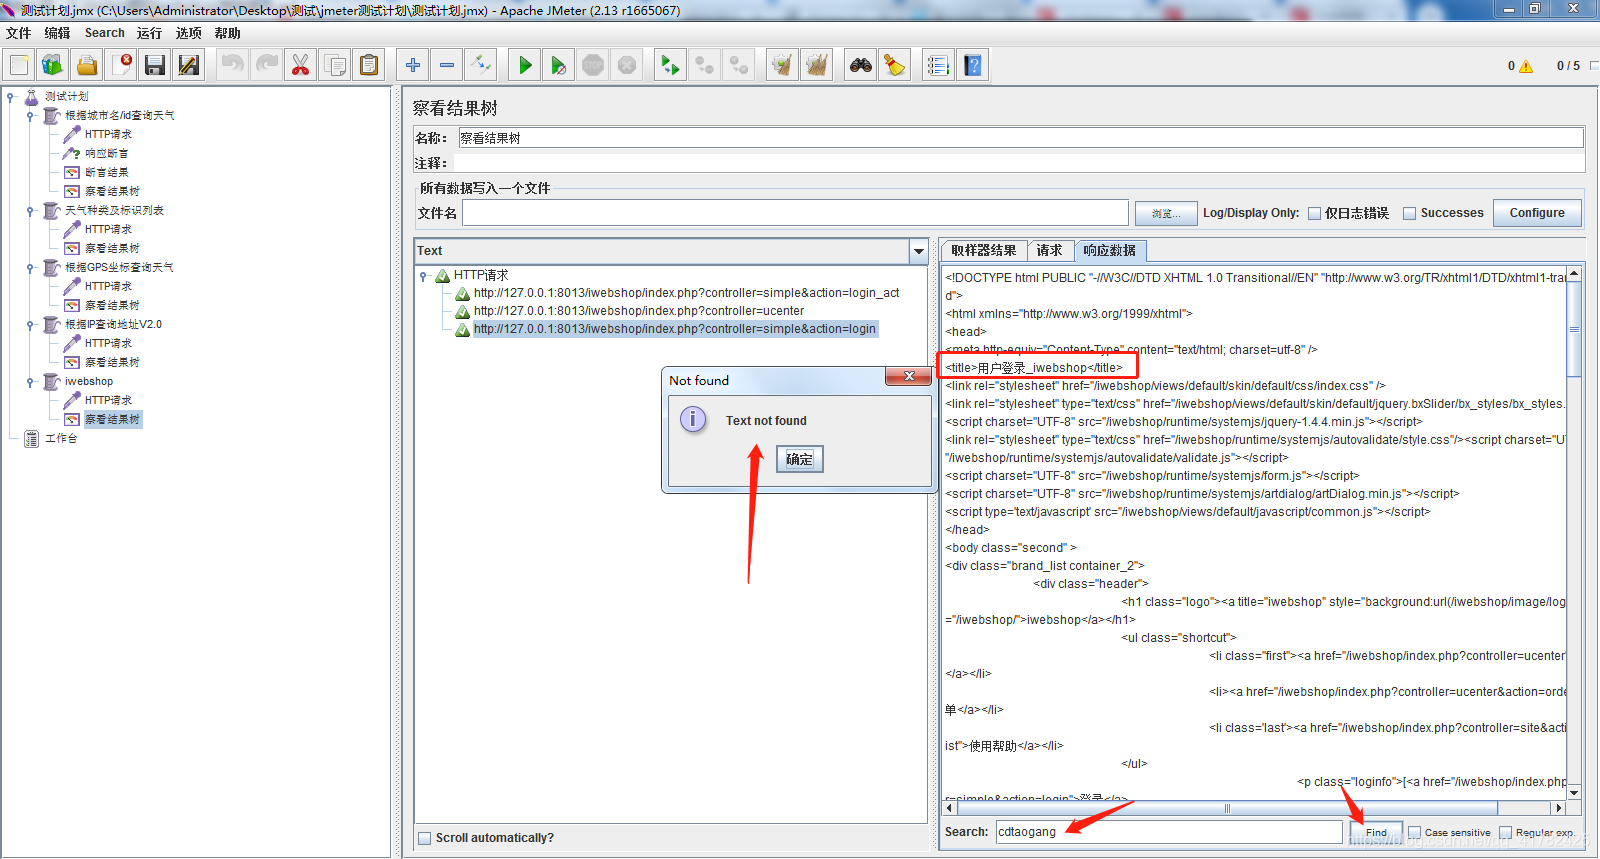
Task: Click the Clear All results icon
Action: [x=816, y=66]
